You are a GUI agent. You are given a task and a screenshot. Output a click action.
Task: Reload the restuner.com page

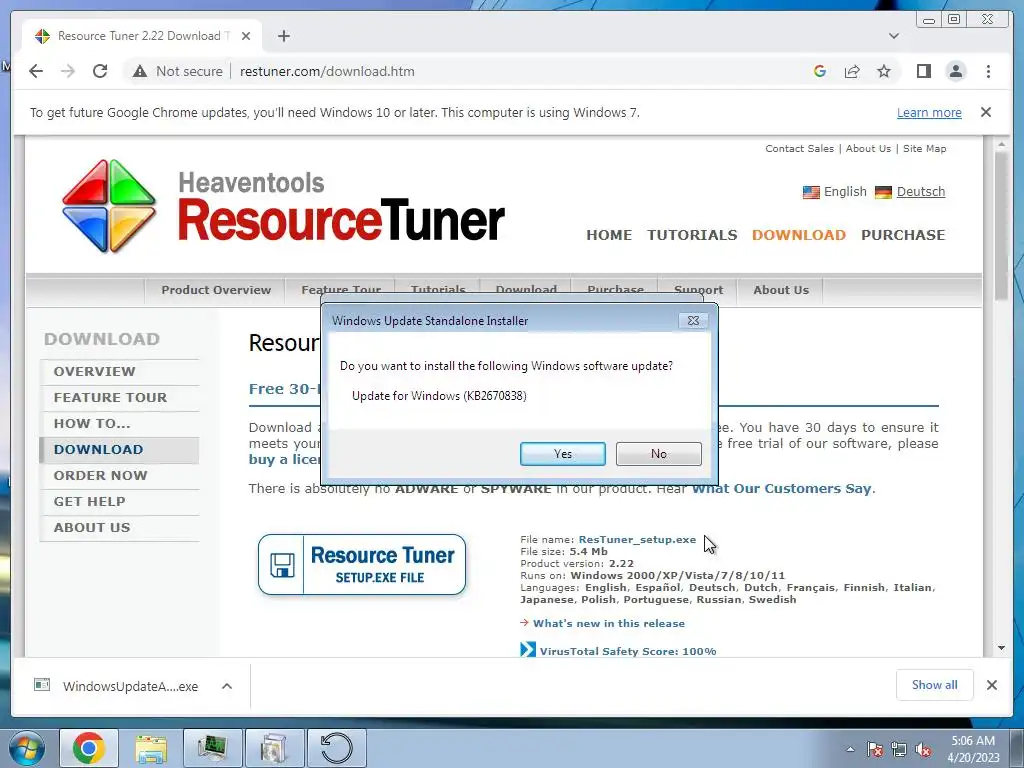click(100, 71)
